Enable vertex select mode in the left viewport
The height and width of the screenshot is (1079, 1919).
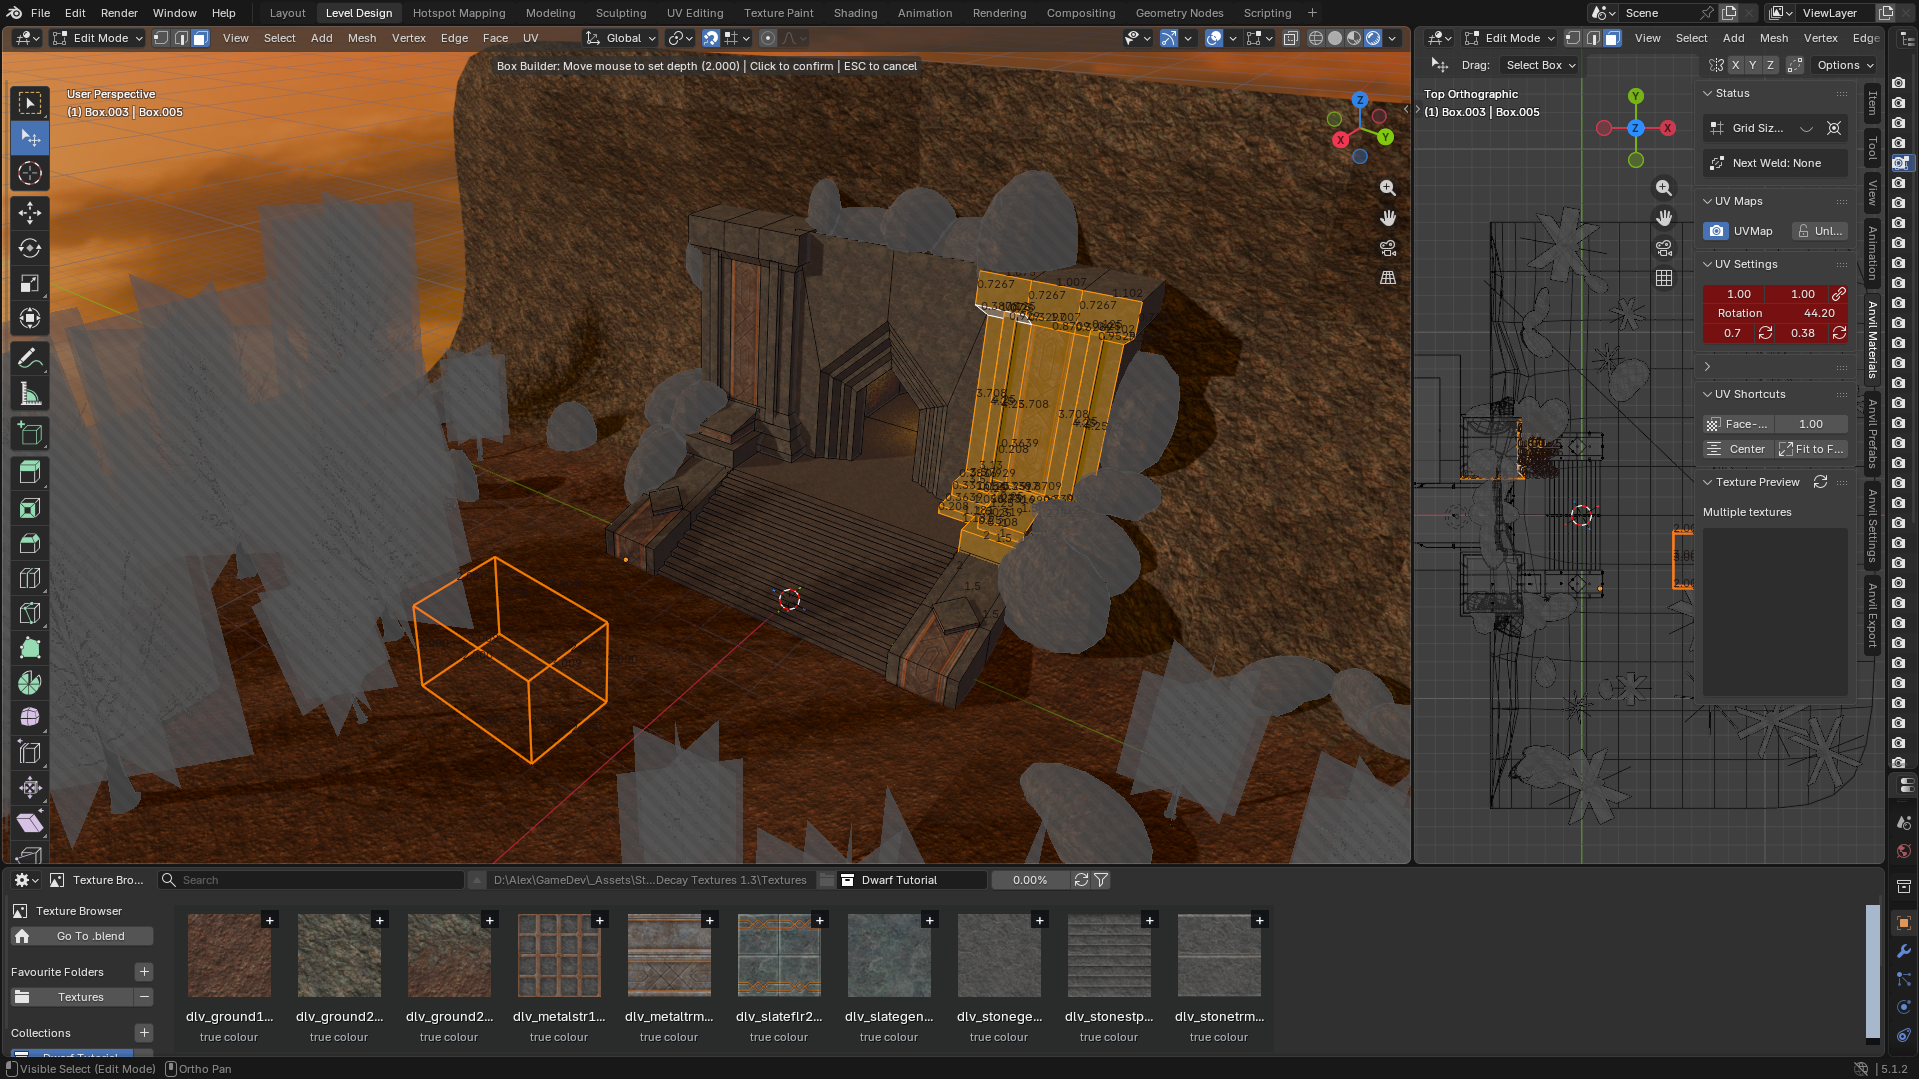coord(160,38)
